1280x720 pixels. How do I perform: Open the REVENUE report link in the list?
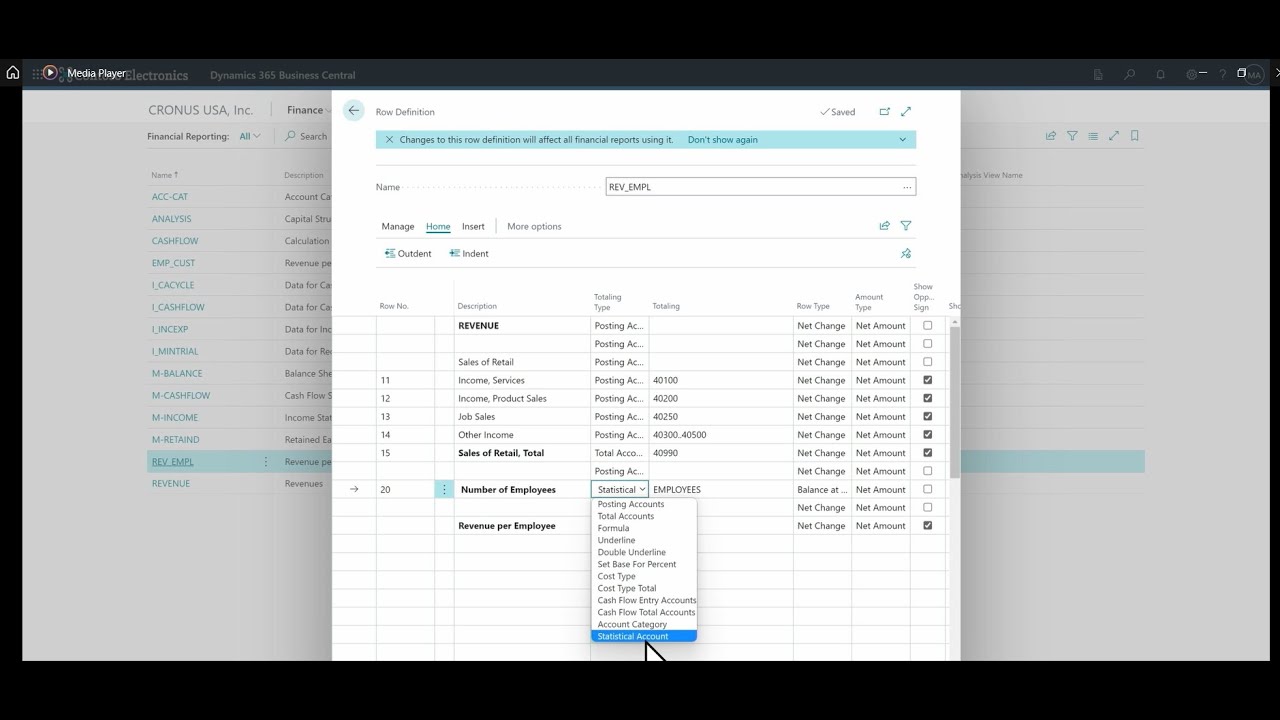171,484
